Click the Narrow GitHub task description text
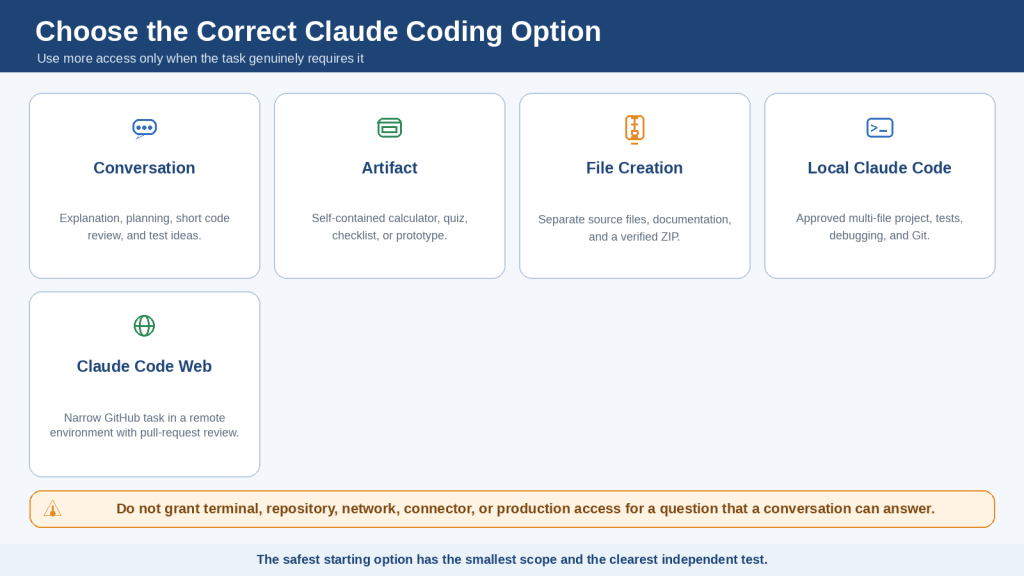Image resolution: width=1024 pixels, height=576 pixels. [144, 425]
